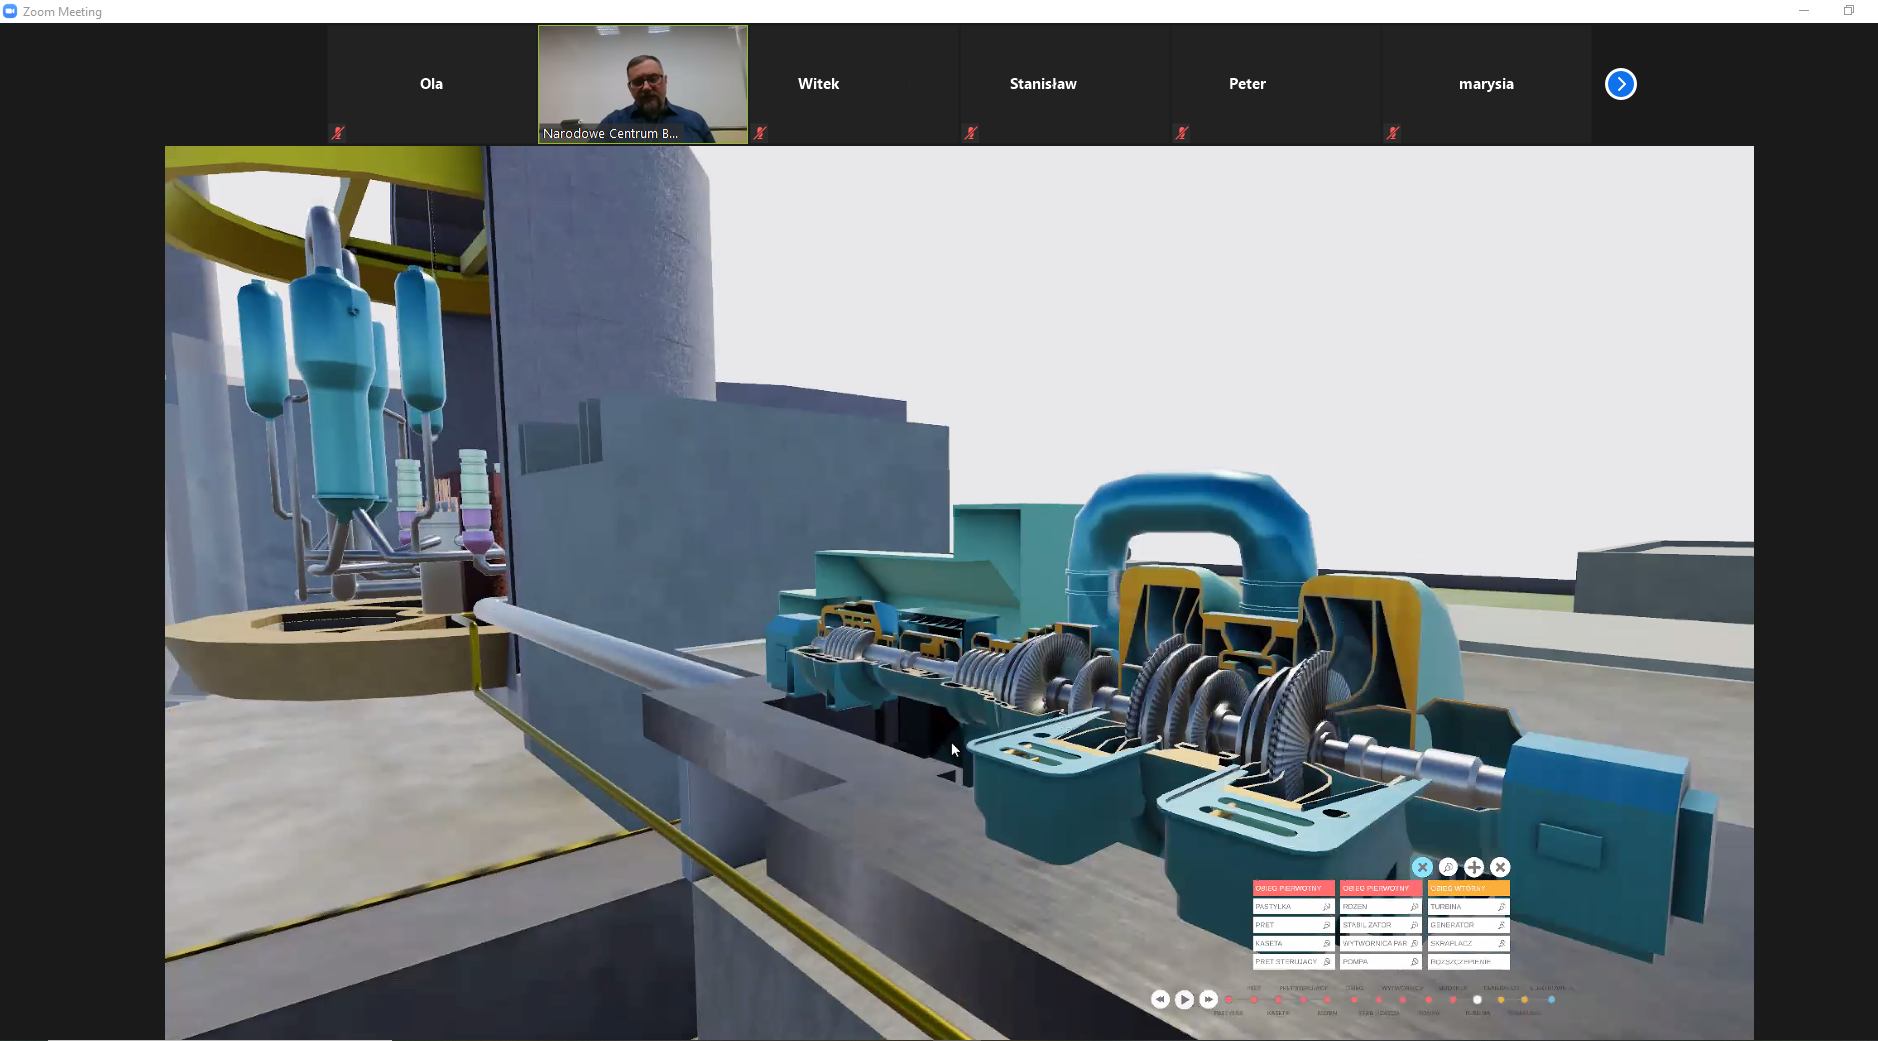Click the plus circle icon above the menu
The height and width of the screenshot is (1041, 1878).
point(1473,867)
